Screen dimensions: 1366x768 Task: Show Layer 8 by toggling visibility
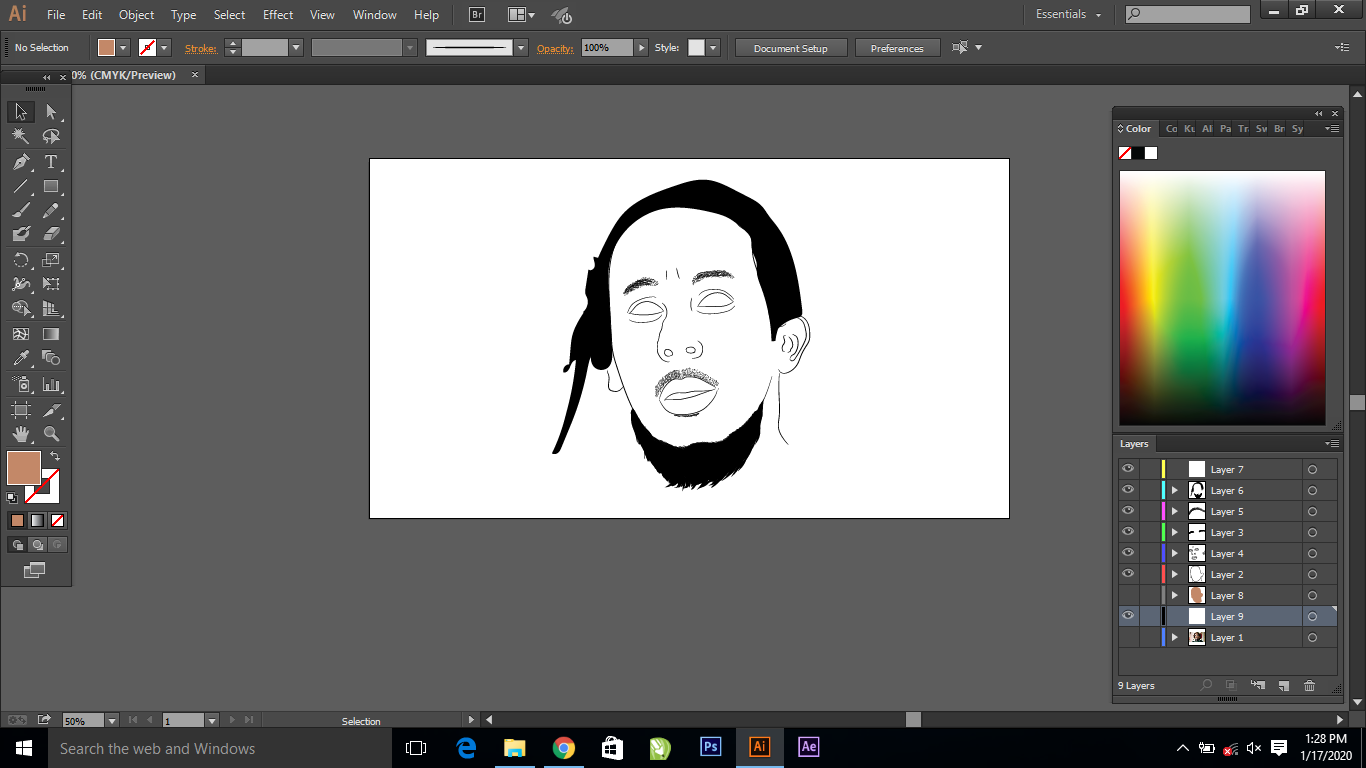(x=1128, y=596)
